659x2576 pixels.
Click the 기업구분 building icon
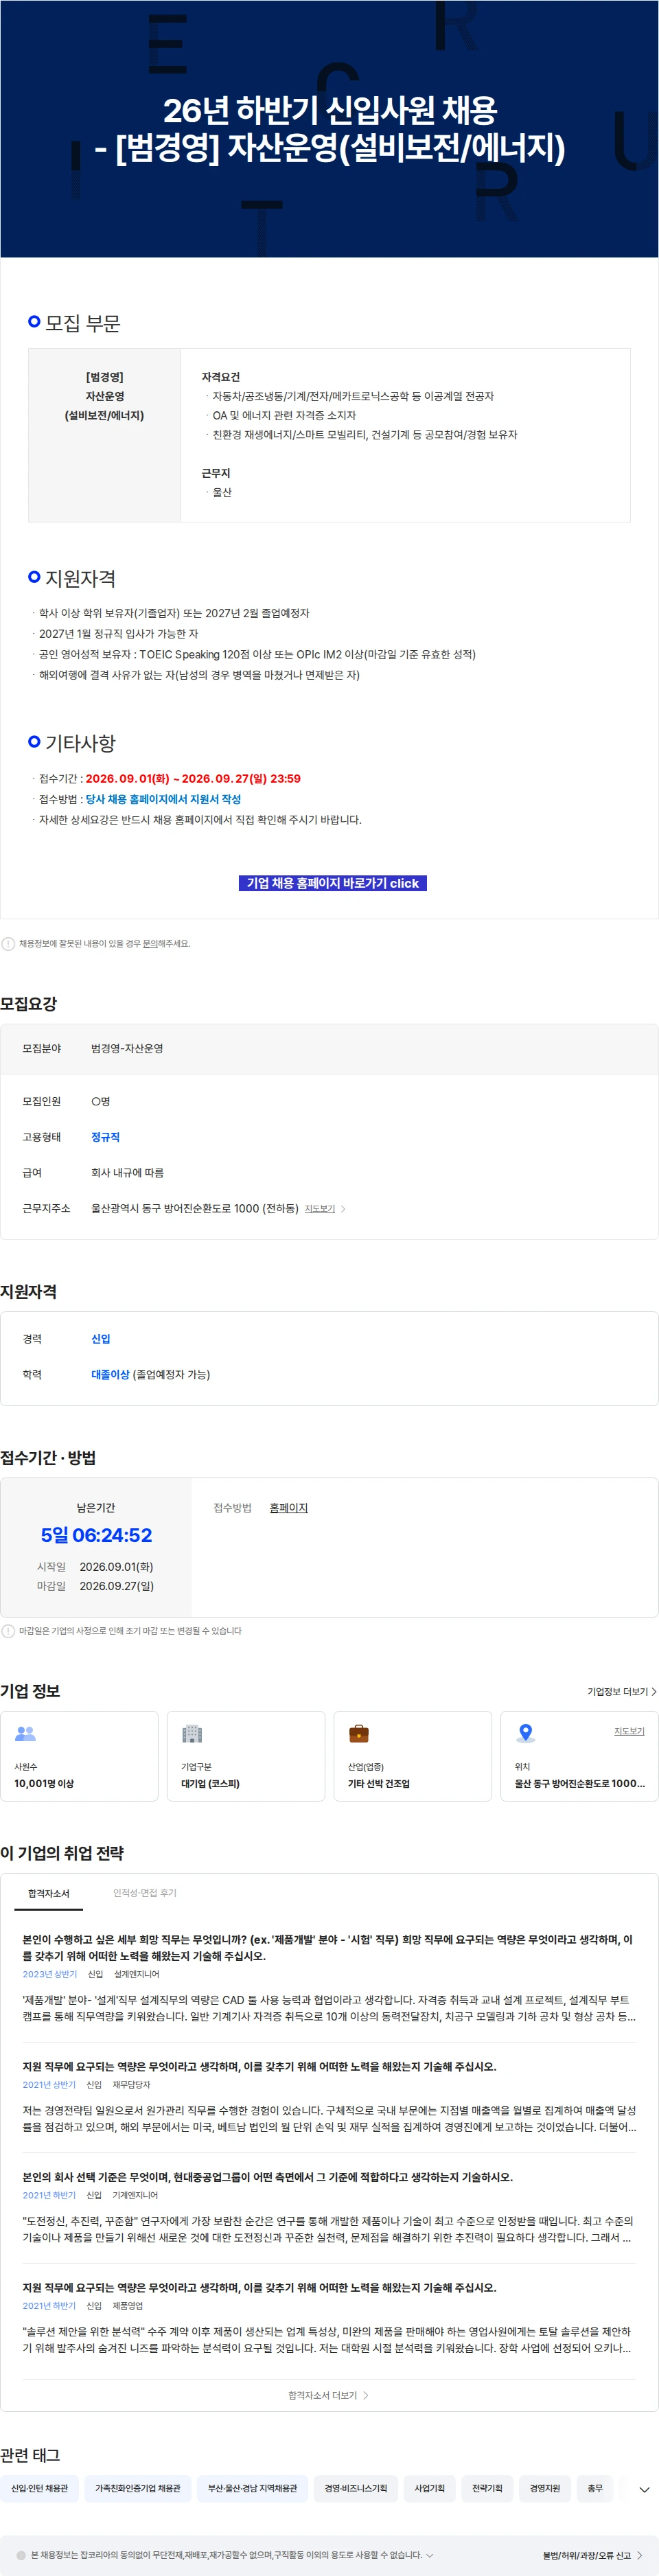pos(192,1733)
